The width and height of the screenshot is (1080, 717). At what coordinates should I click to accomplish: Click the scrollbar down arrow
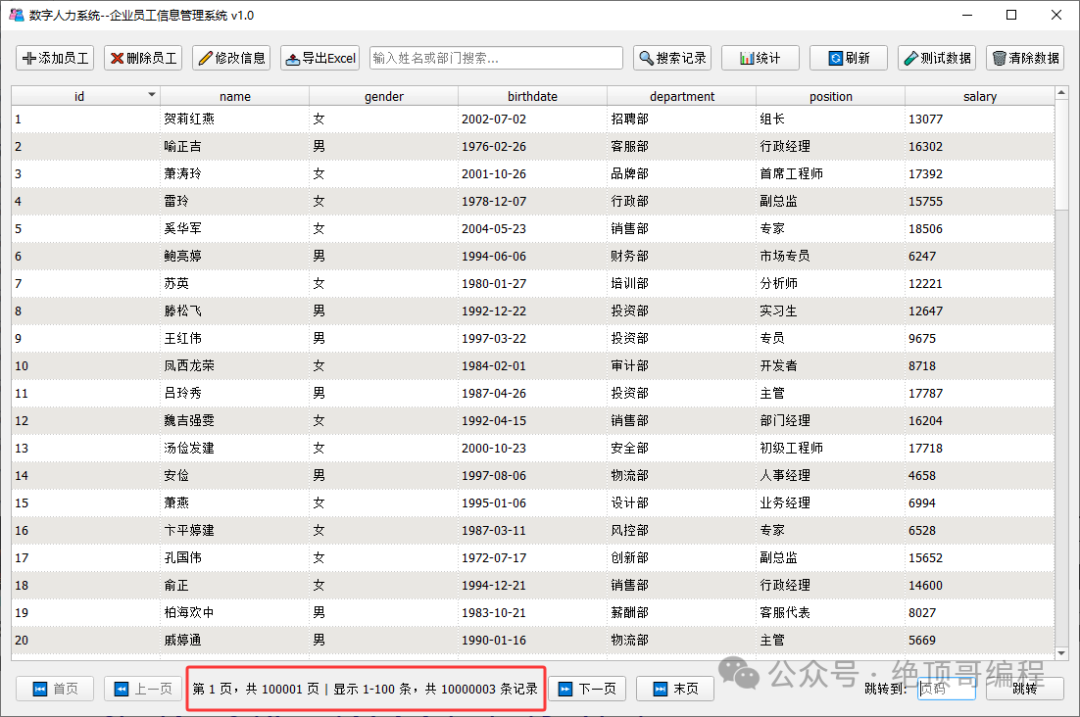1061,653
